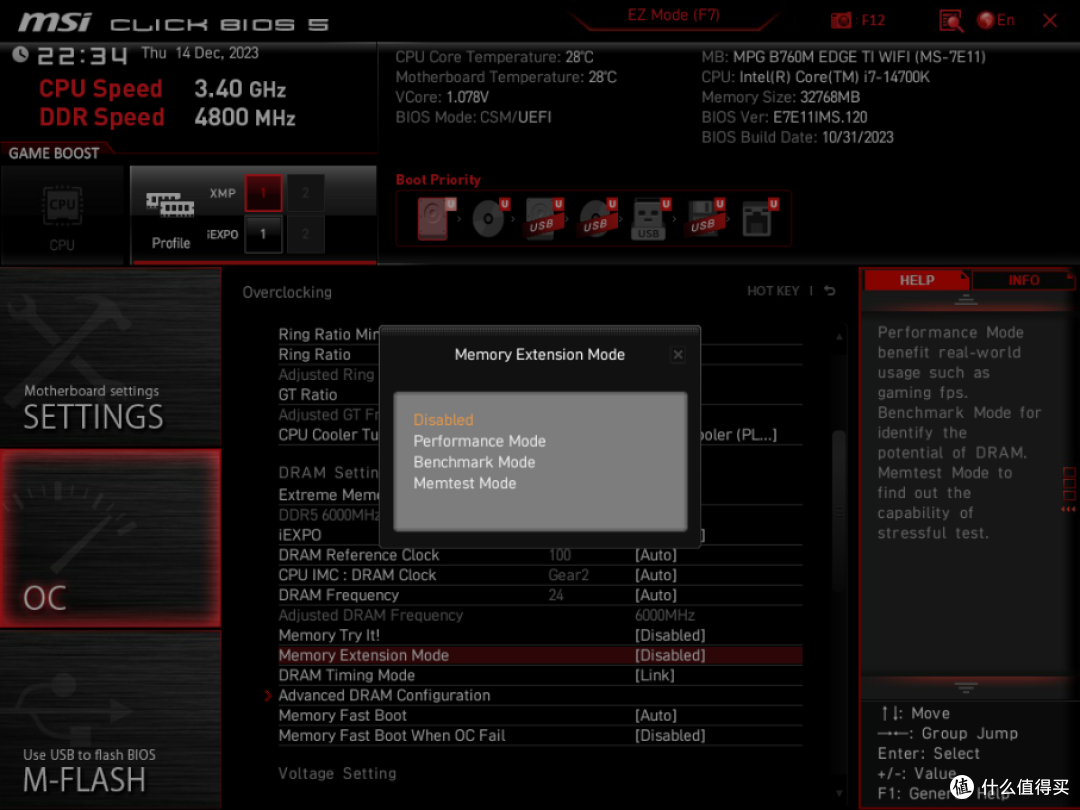Choose the Disabled option in the popup

tap(443, 420)
